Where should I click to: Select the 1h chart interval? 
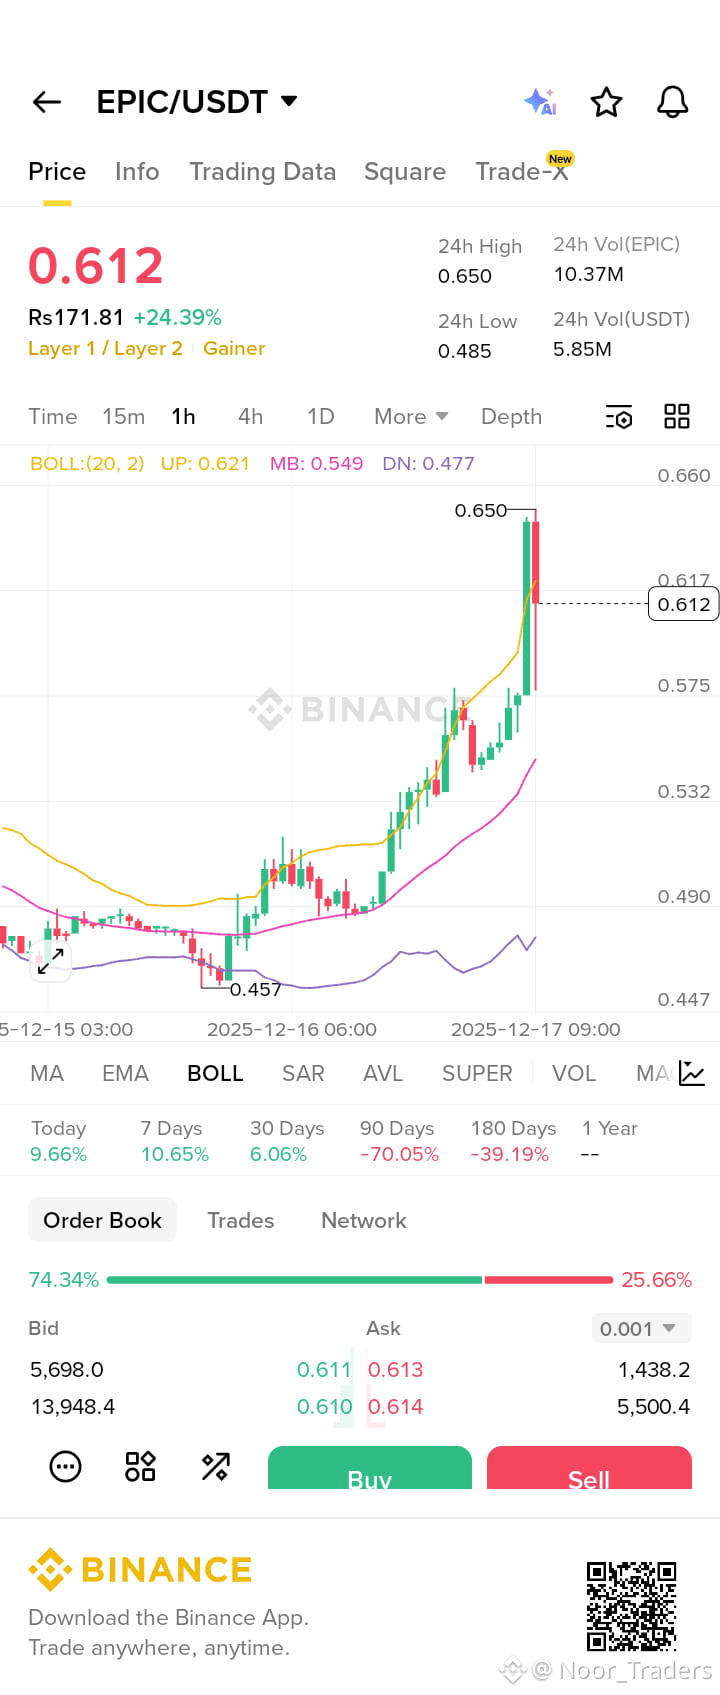183,417
